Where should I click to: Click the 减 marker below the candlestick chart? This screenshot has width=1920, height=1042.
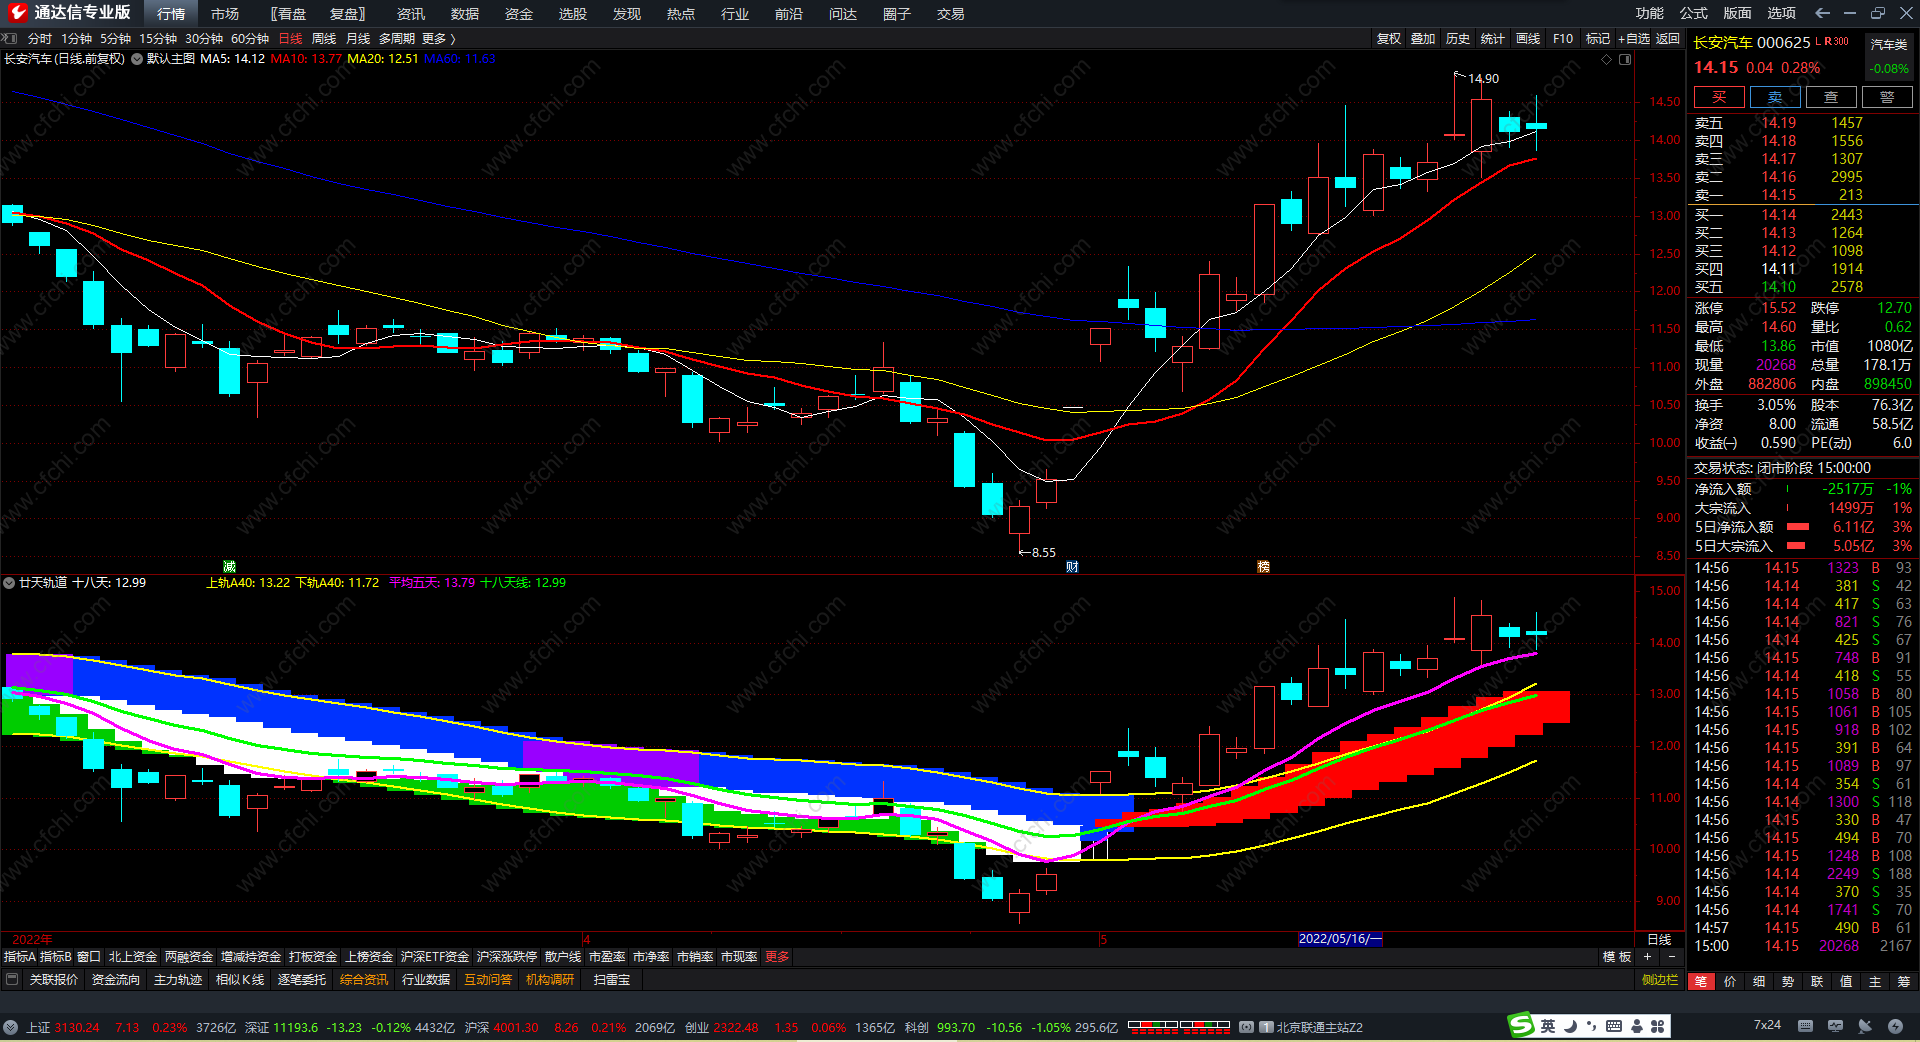coord(229,567)
